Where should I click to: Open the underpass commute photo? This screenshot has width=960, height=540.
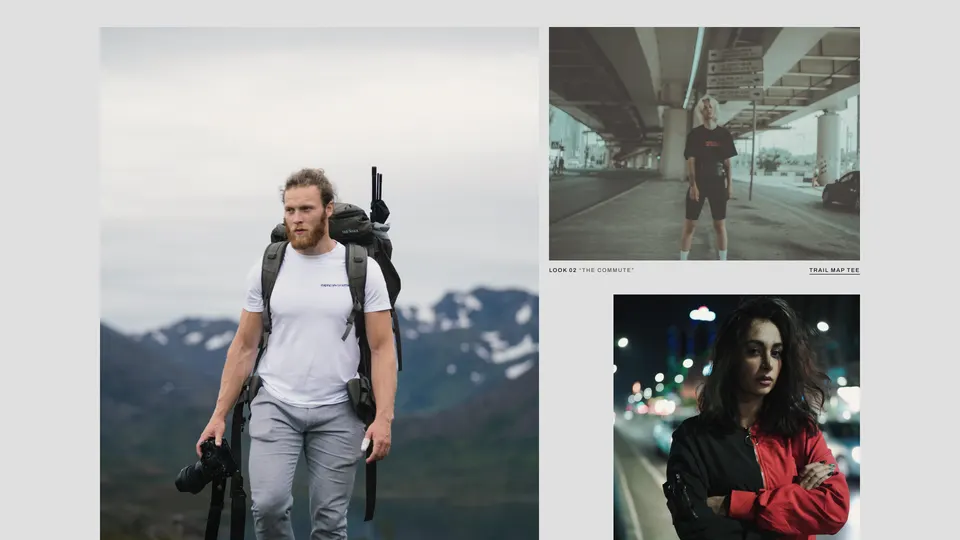point(704,143)
